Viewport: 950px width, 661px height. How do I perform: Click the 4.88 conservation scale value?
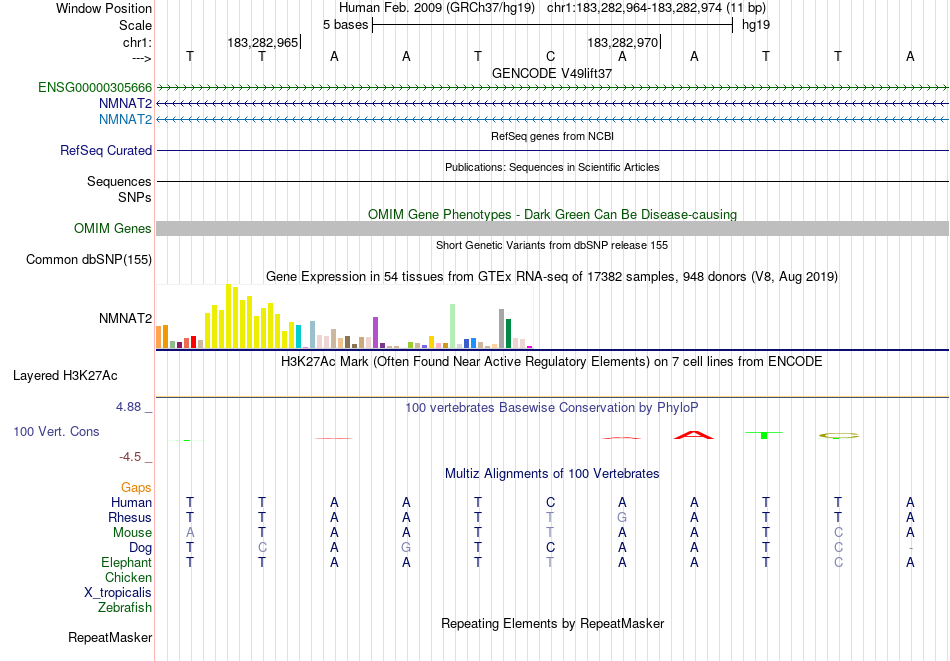pos(129,407)
